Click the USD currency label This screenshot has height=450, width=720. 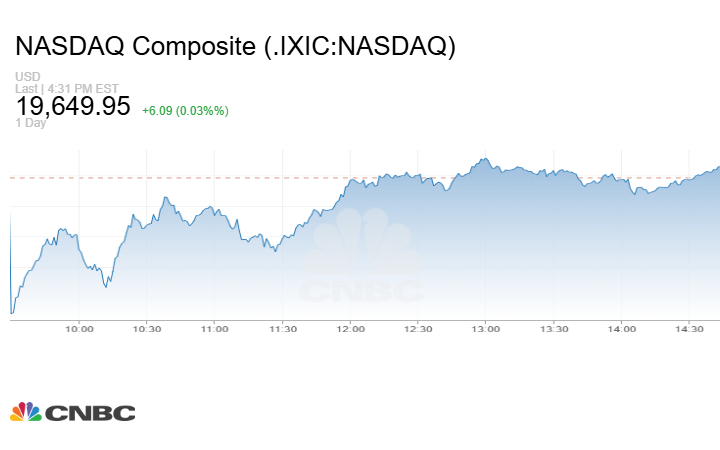pyautogui.click(x=27, y=77)
